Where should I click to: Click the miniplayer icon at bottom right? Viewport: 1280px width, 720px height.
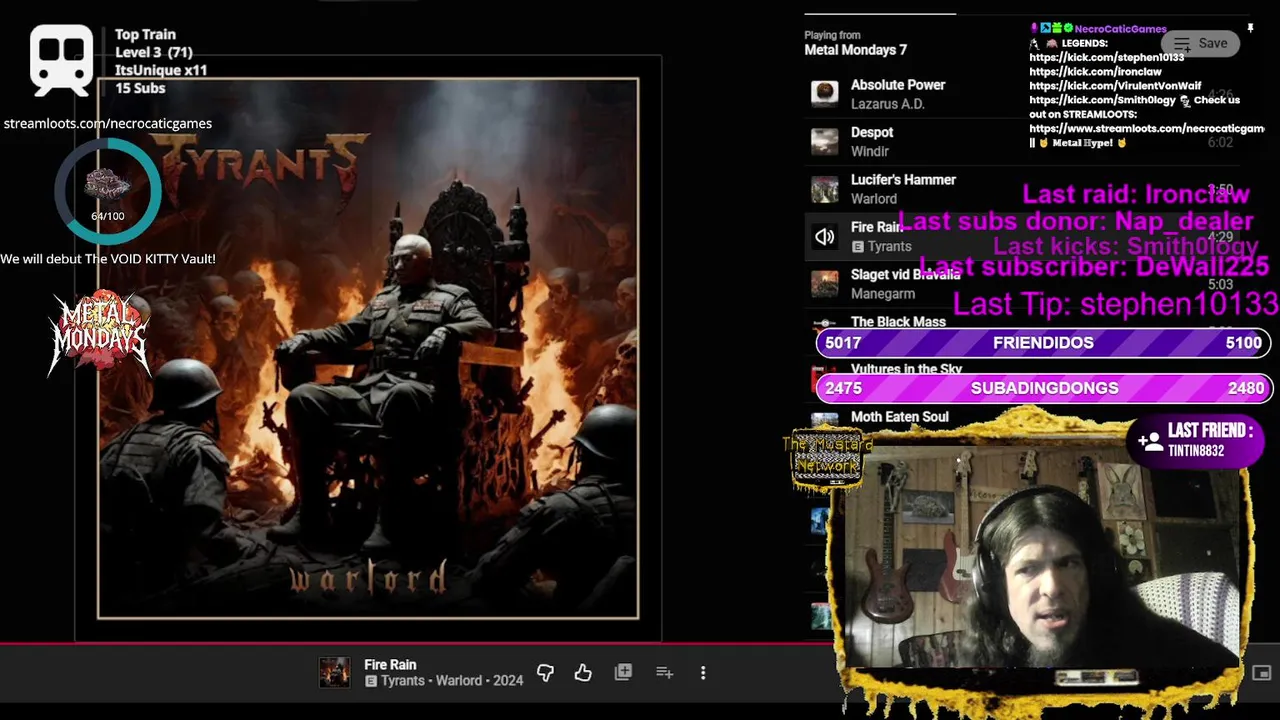point(1261,673)
